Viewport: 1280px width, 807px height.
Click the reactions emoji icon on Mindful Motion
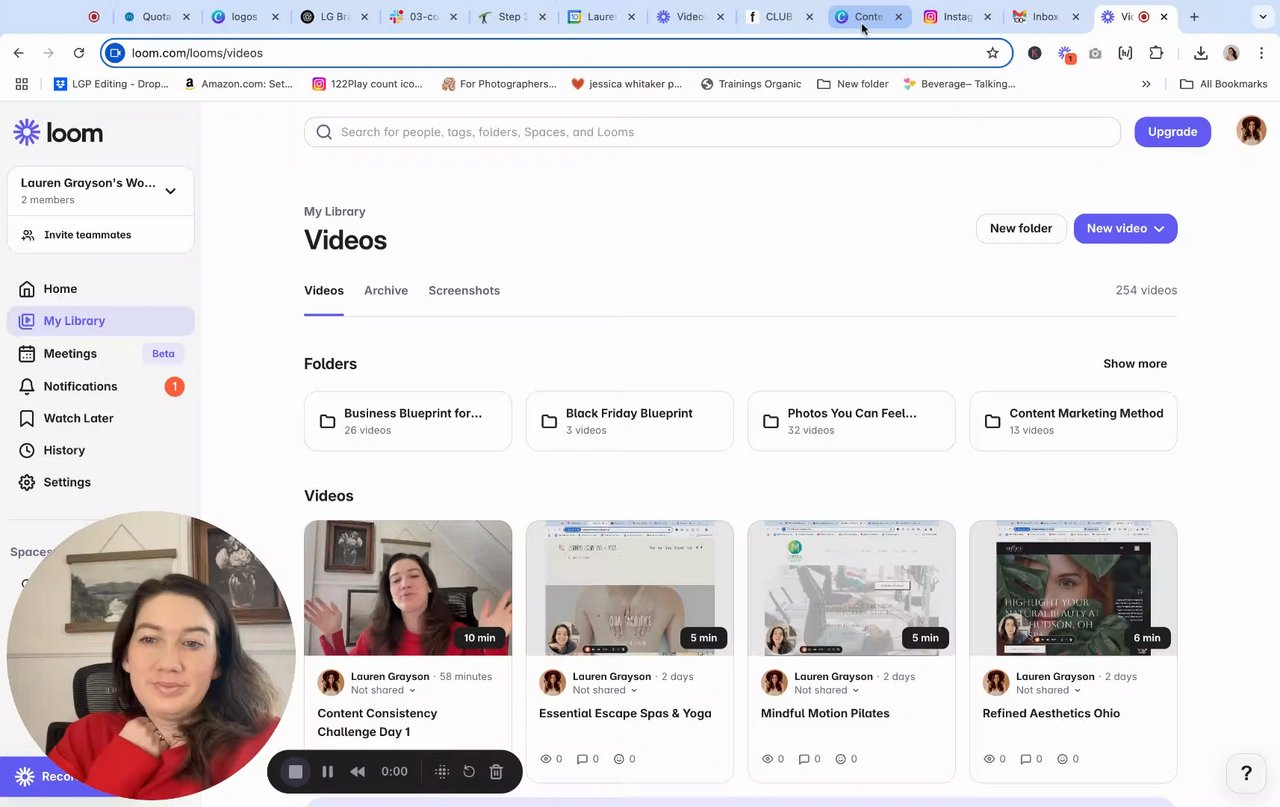pyautogui.click(x=841, y=759)
